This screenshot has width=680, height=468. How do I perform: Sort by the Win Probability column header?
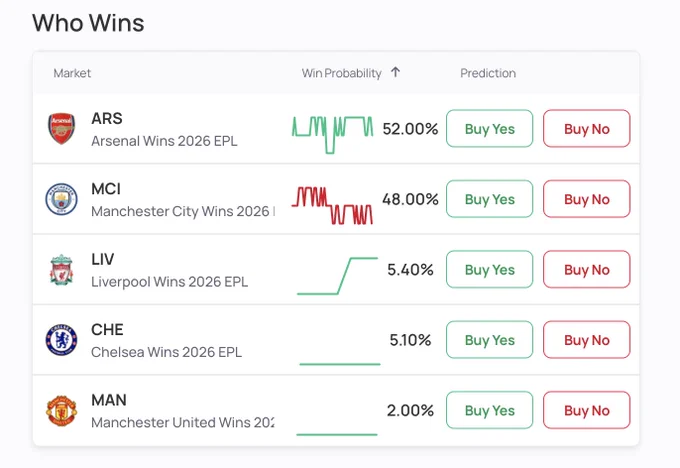(342, 73)
